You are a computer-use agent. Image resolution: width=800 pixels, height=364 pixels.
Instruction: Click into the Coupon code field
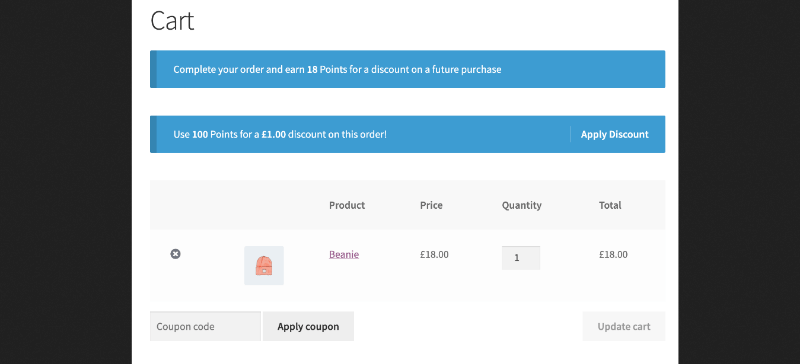click(205, 326)
